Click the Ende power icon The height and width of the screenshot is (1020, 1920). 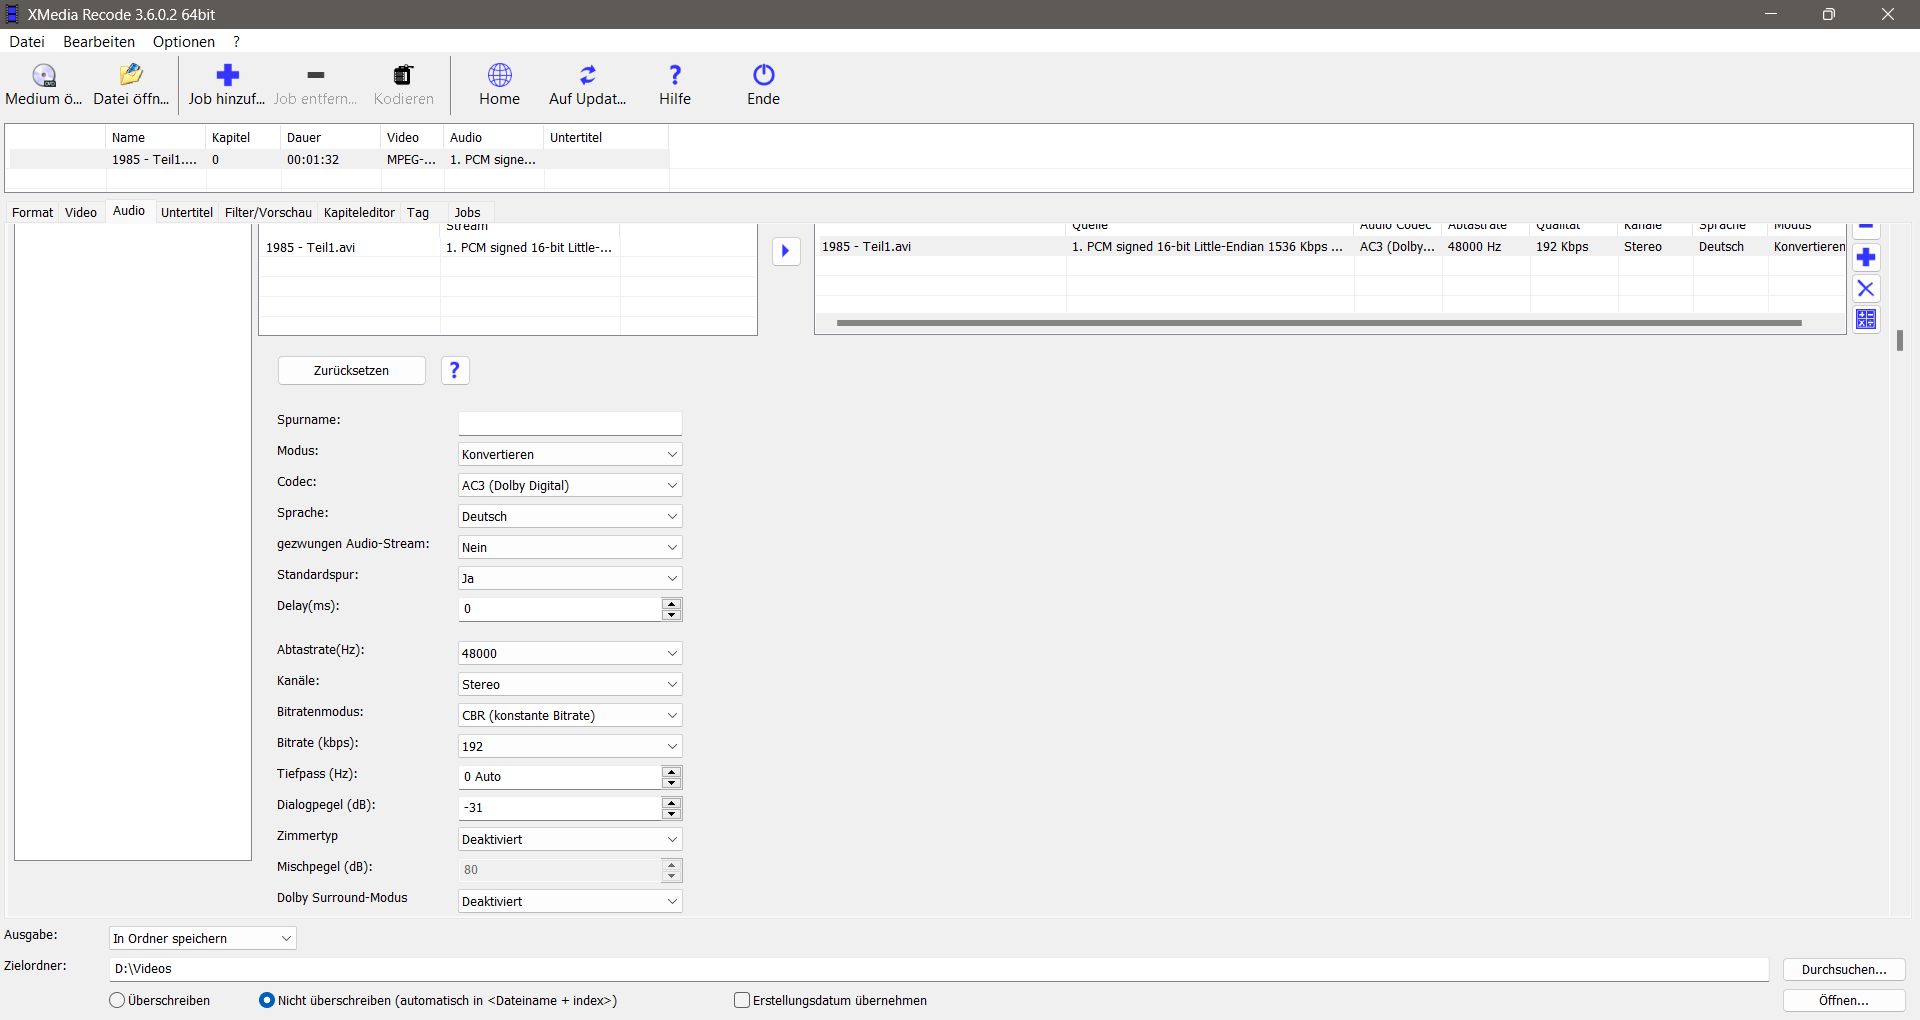point(763,75)
